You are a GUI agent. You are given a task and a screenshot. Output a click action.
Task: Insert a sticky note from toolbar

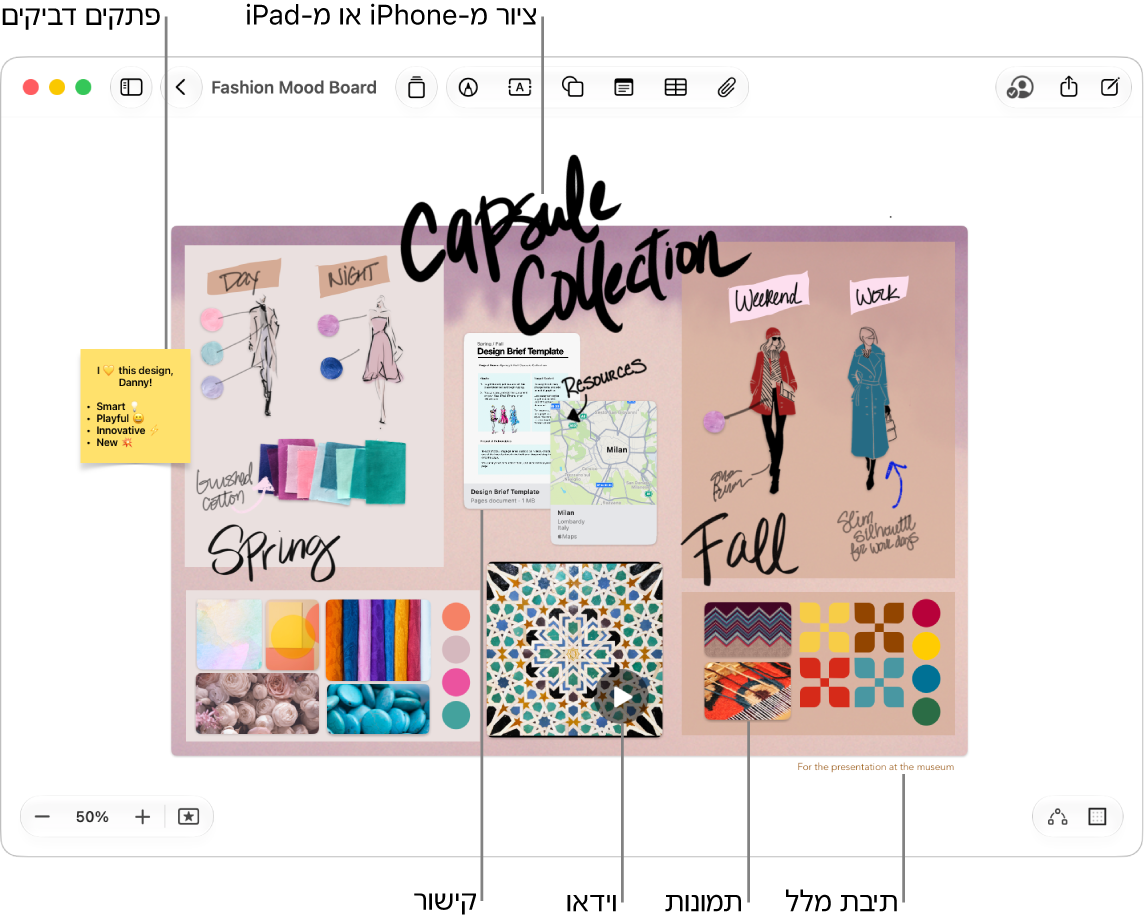417,88
